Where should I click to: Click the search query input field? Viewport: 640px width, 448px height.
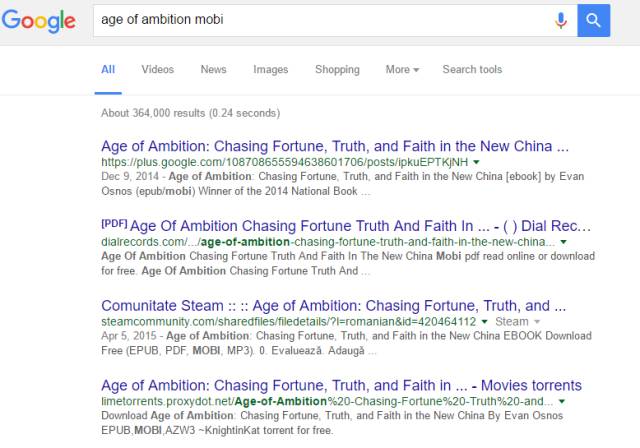pyautogui.click(x=320, y=19)
